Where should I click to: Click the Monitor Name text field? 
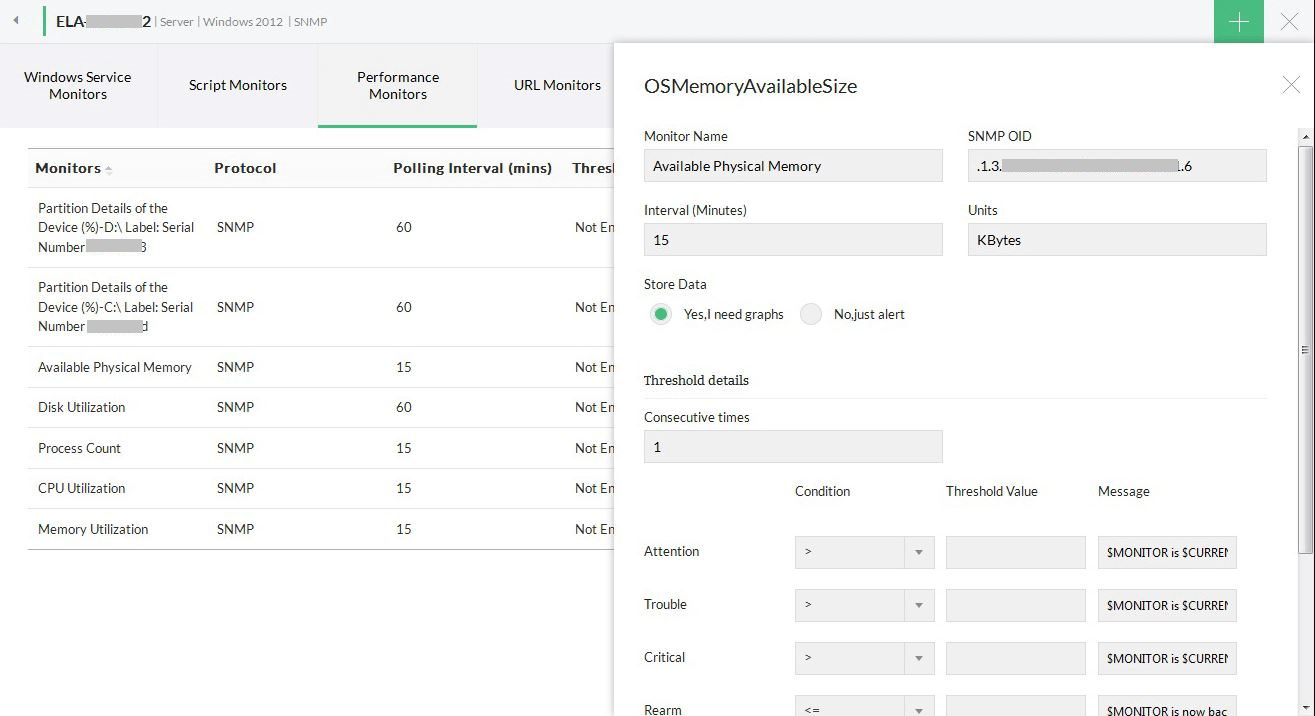click(792, 166)
